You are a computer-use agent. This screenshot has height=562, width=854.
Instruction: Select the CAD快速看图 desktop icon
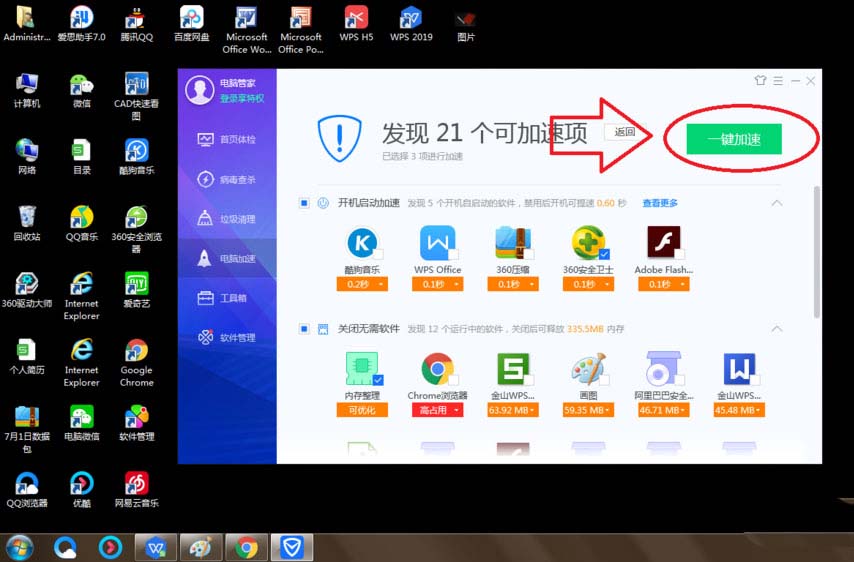tap(136, 97)
